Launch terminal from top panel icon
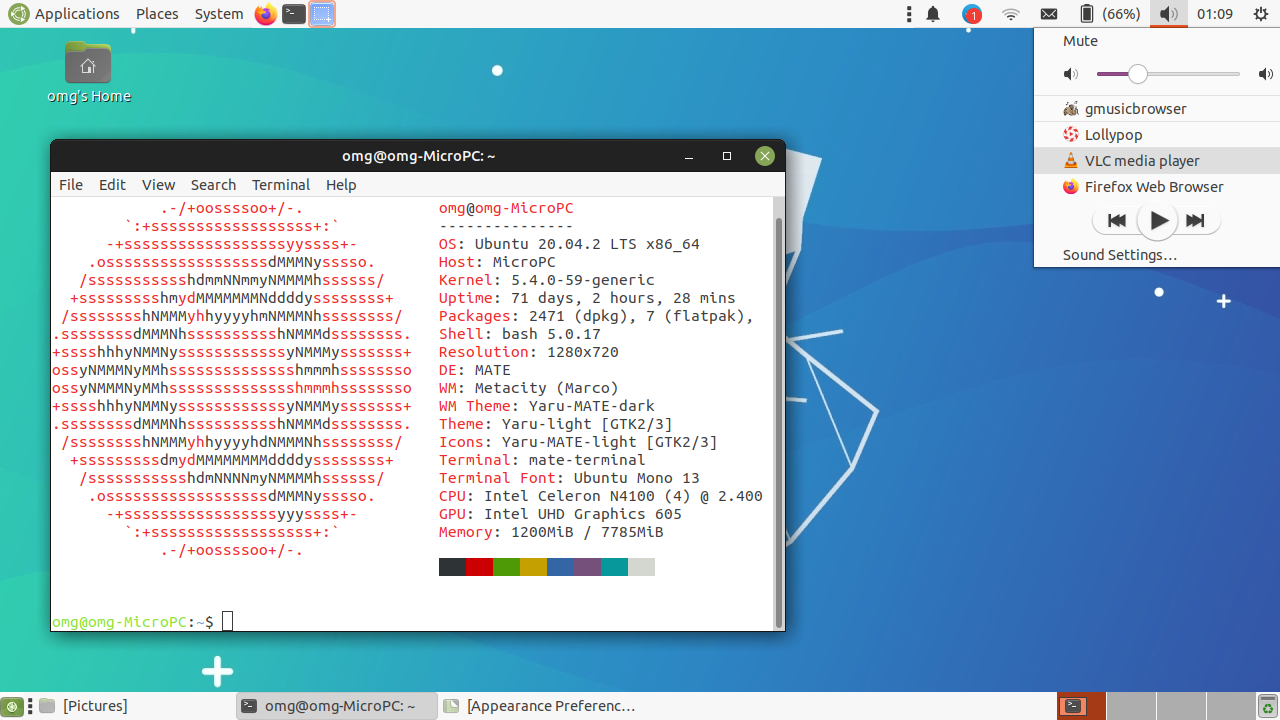 (x=293, y=14)
